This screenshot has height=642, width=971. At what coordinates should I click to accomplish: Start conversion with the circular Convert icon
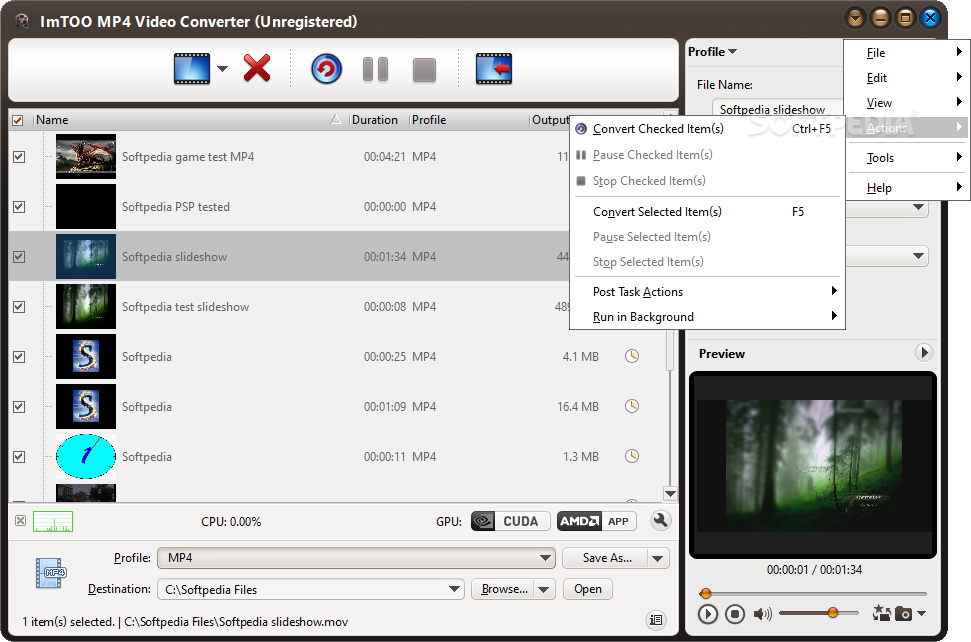coord(326,69)
